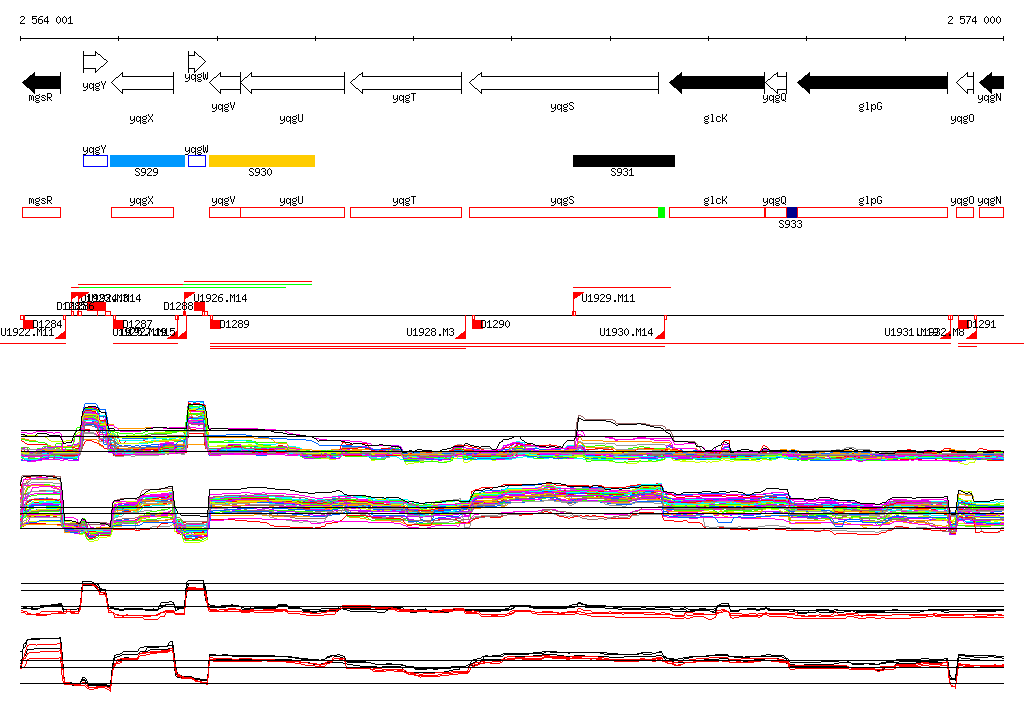Select the red-outlined yqgU annotation box
Screen dimensions: 1024x714
[x=293, y=212]
